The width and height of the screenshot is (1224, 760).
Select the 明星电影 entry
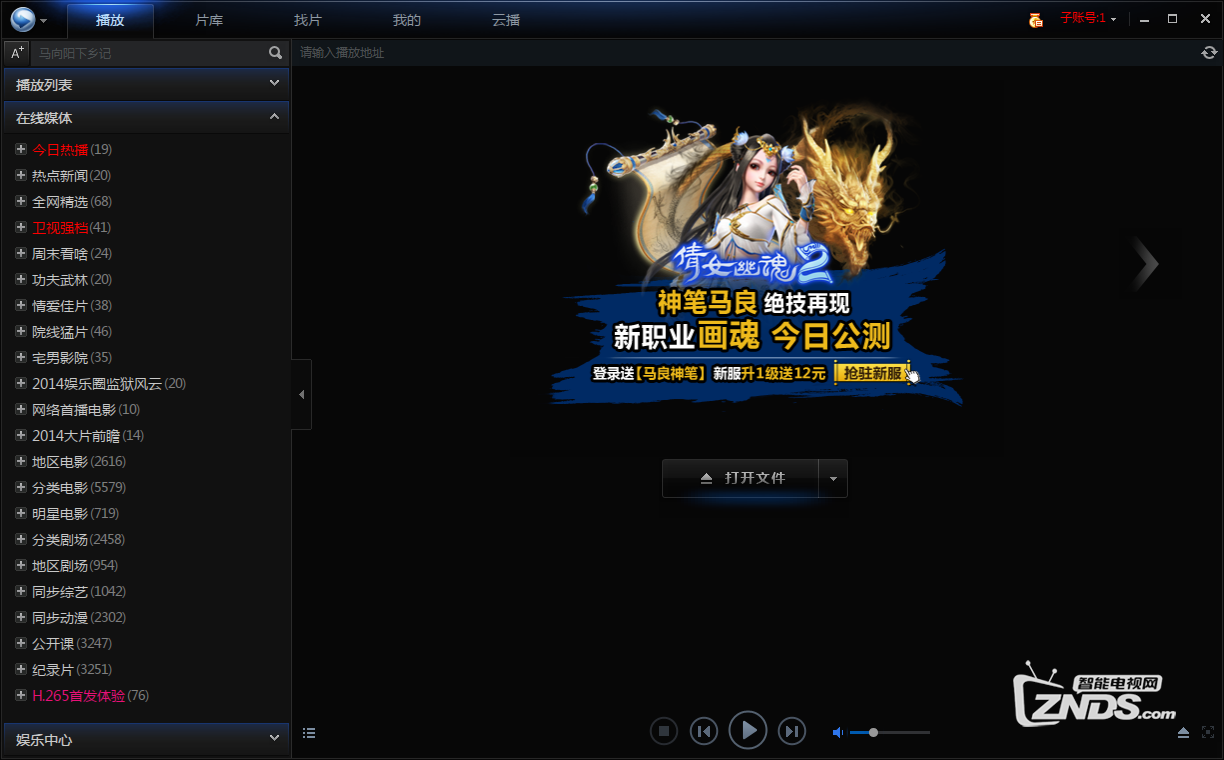[75, 513]
